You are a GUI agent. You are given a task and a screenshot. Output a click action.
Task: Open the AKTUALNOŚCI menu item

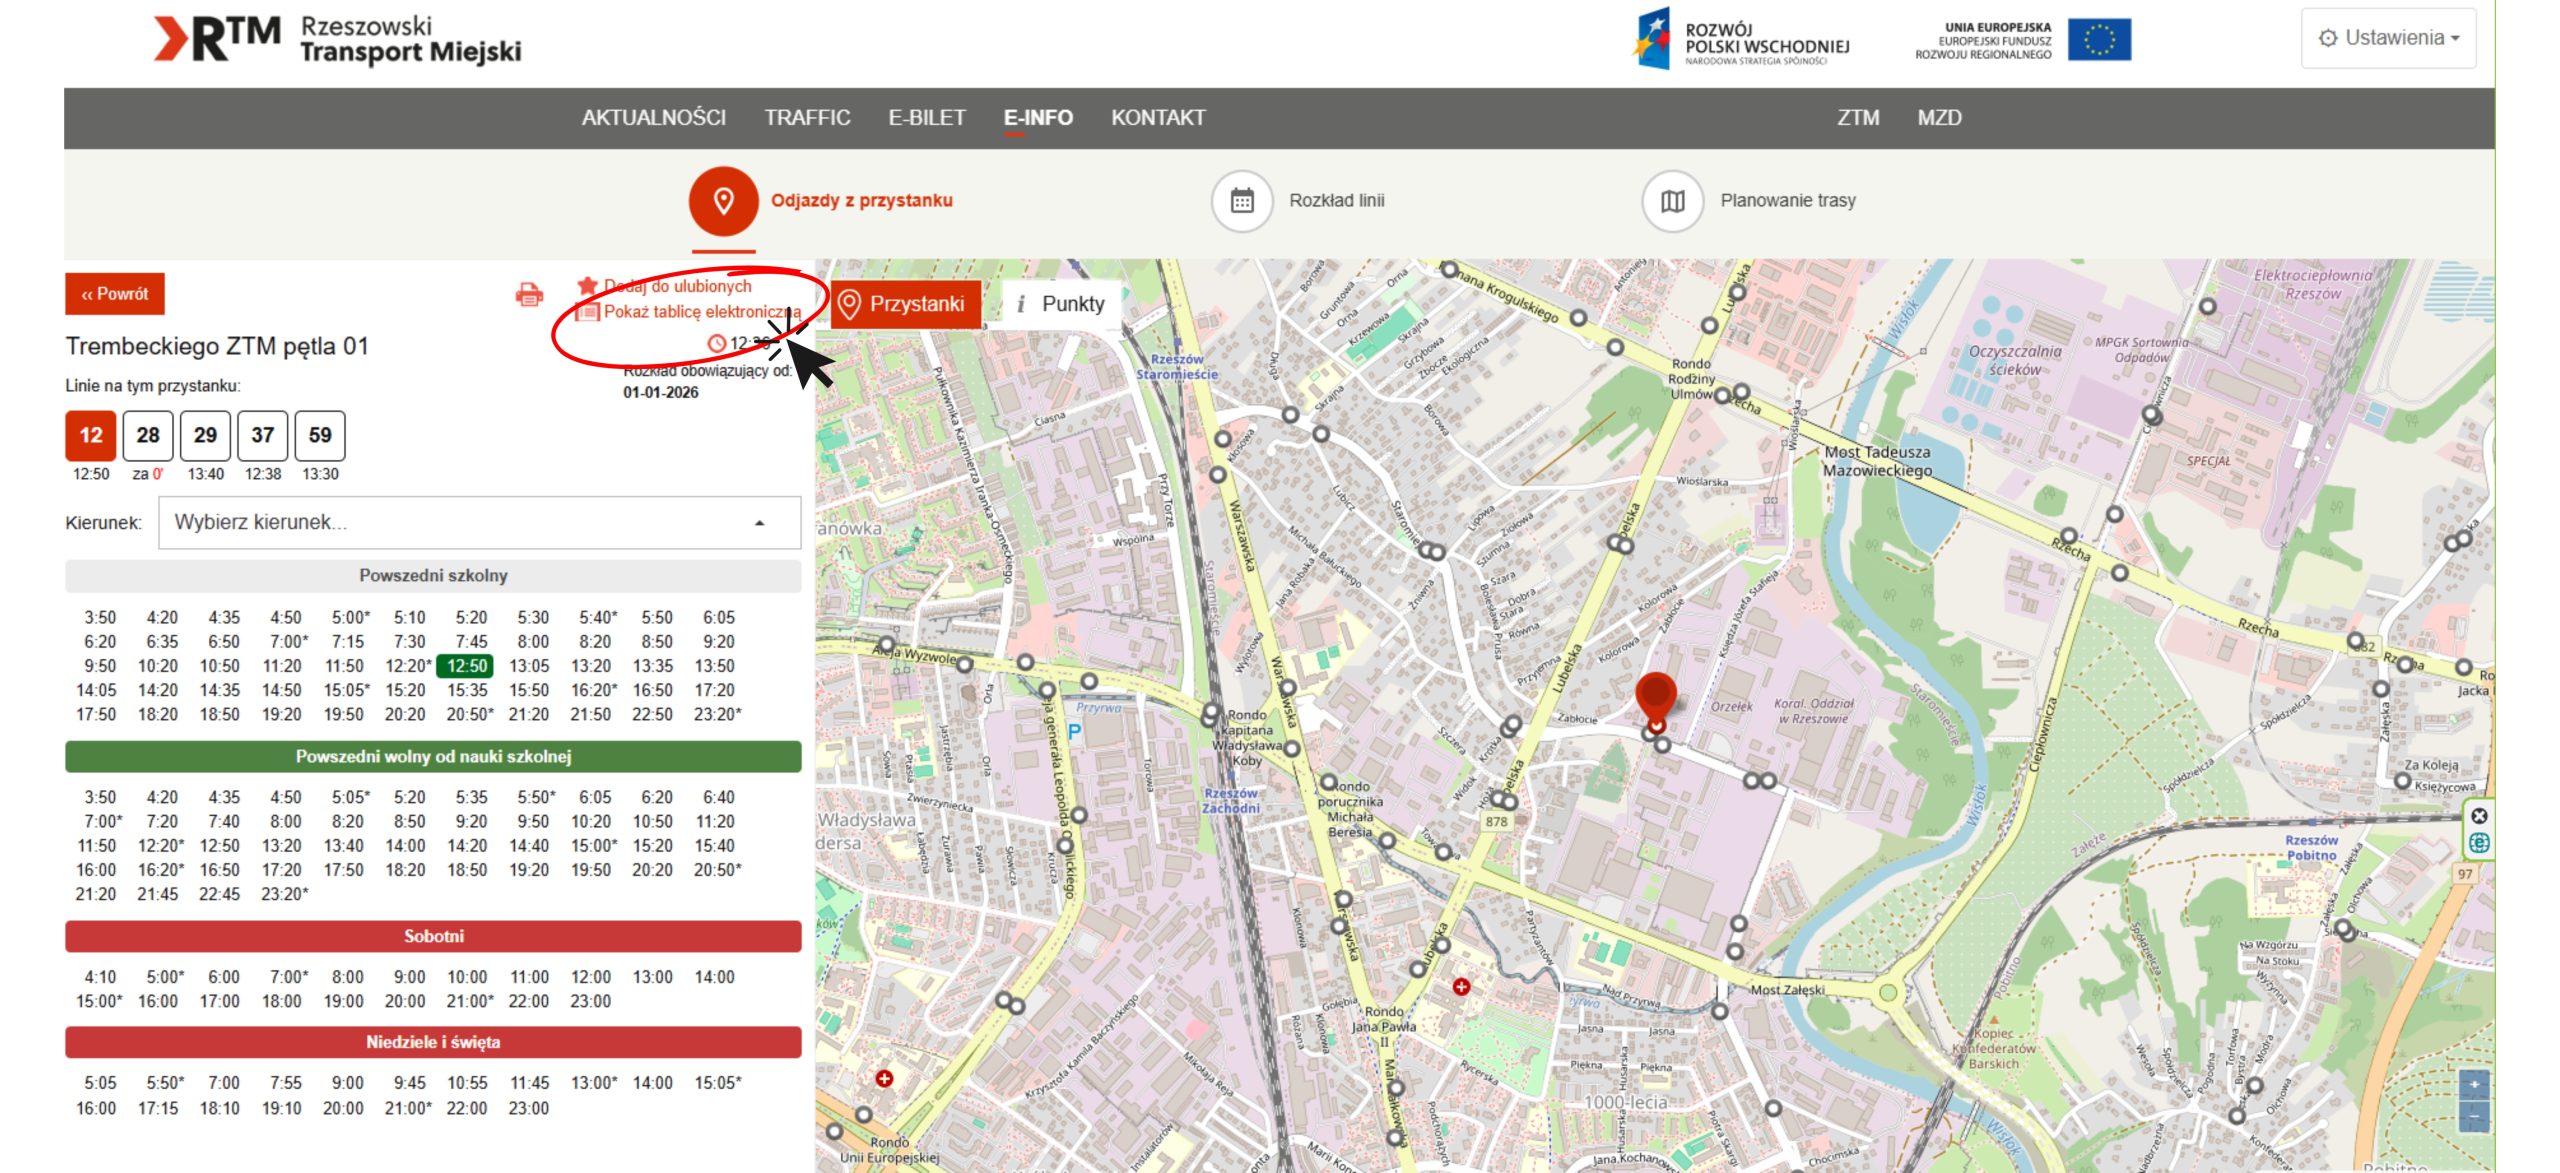coord(654,118)
